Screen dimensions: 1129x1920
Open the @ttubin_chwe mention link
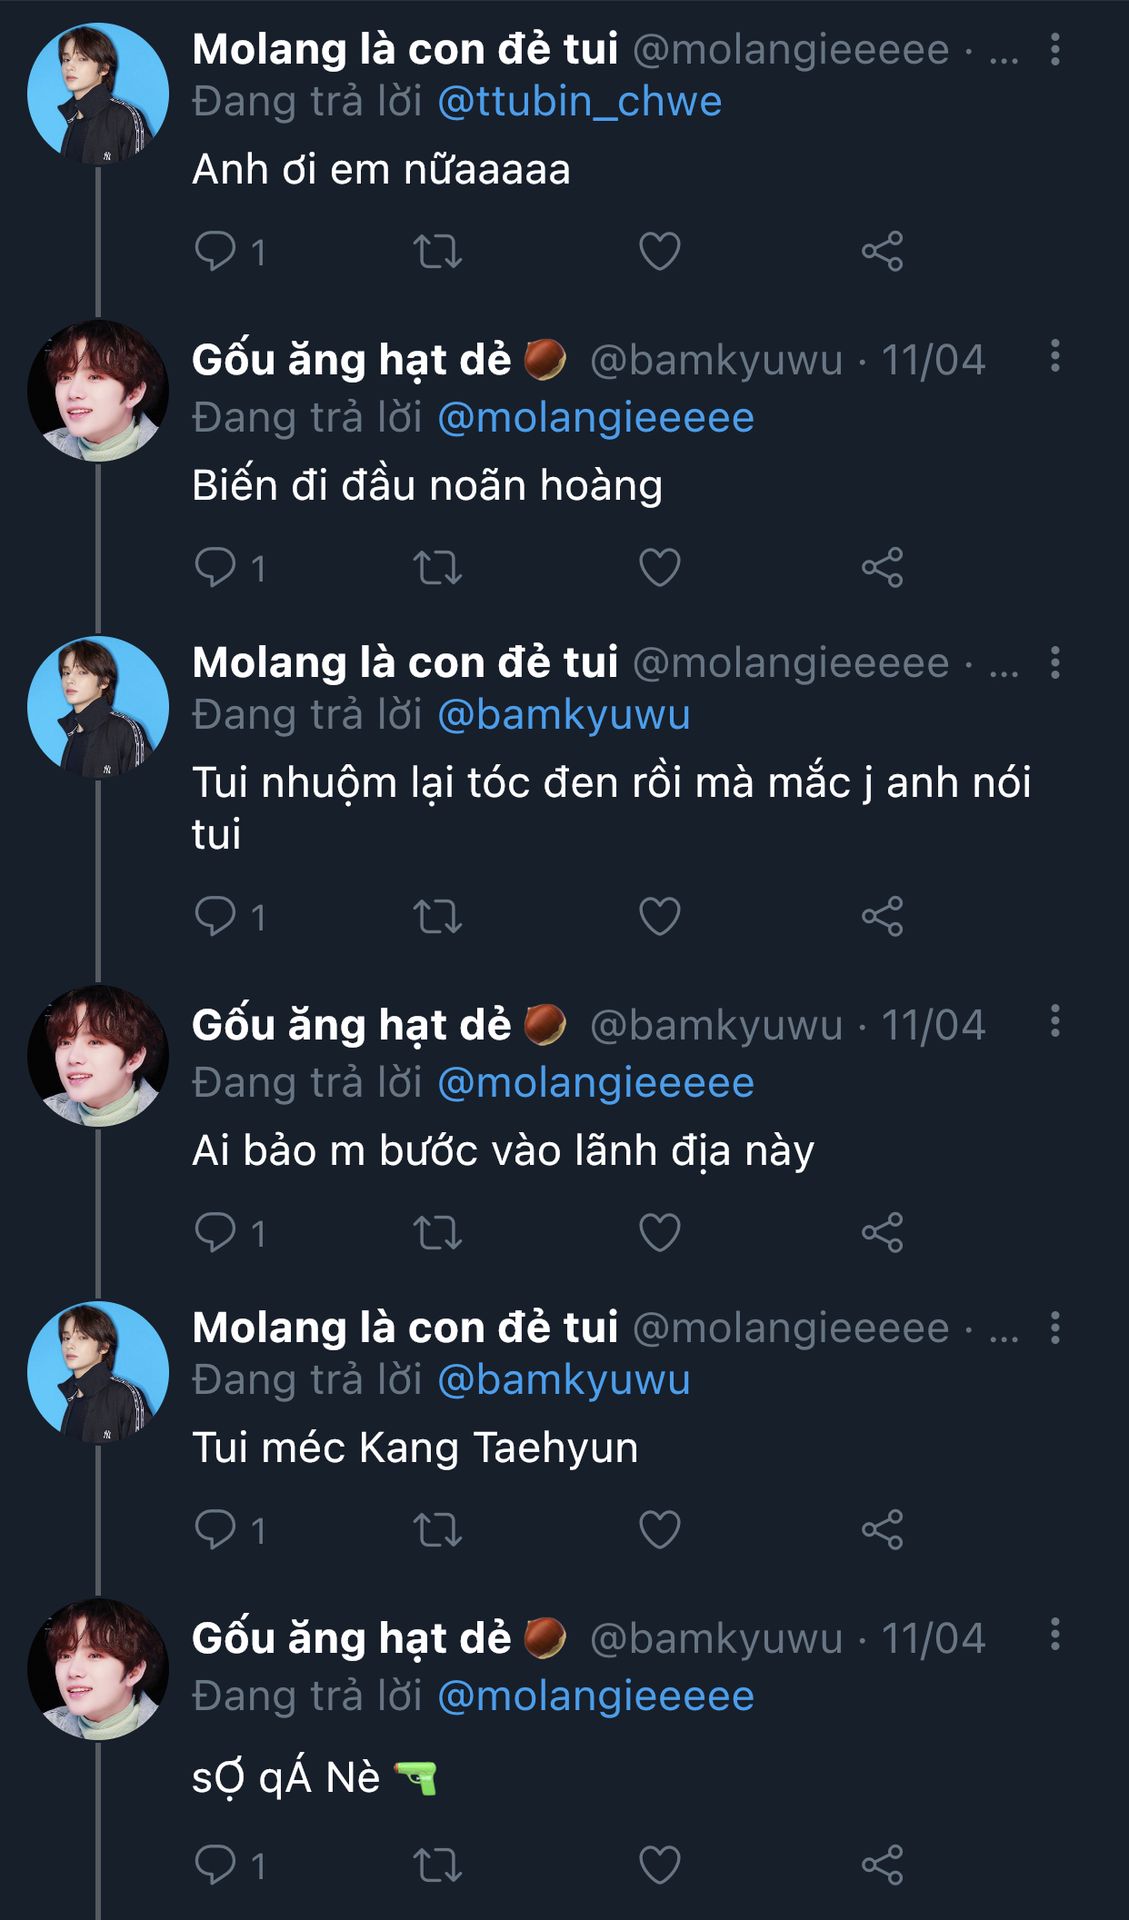[x=579, y=102]
